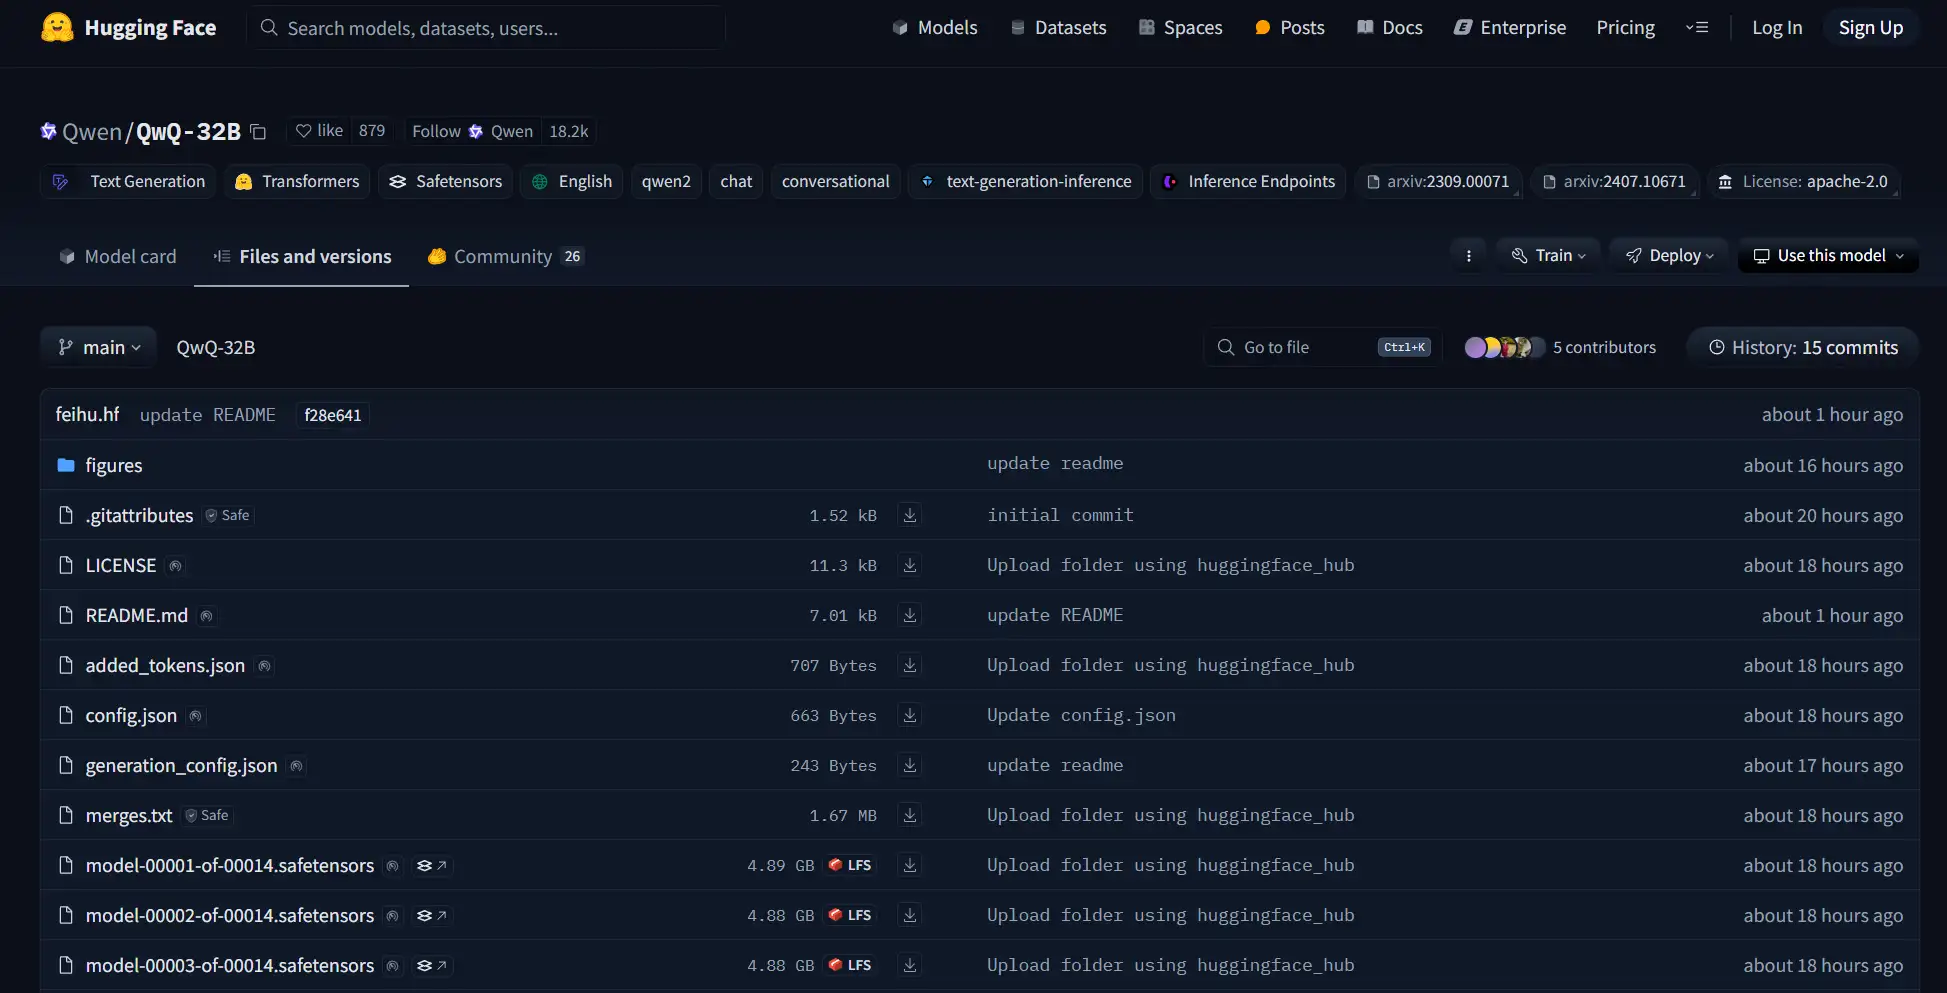View safetensors info for model-00002 file
Screen dimensions: 1947x993
[432, 915]
